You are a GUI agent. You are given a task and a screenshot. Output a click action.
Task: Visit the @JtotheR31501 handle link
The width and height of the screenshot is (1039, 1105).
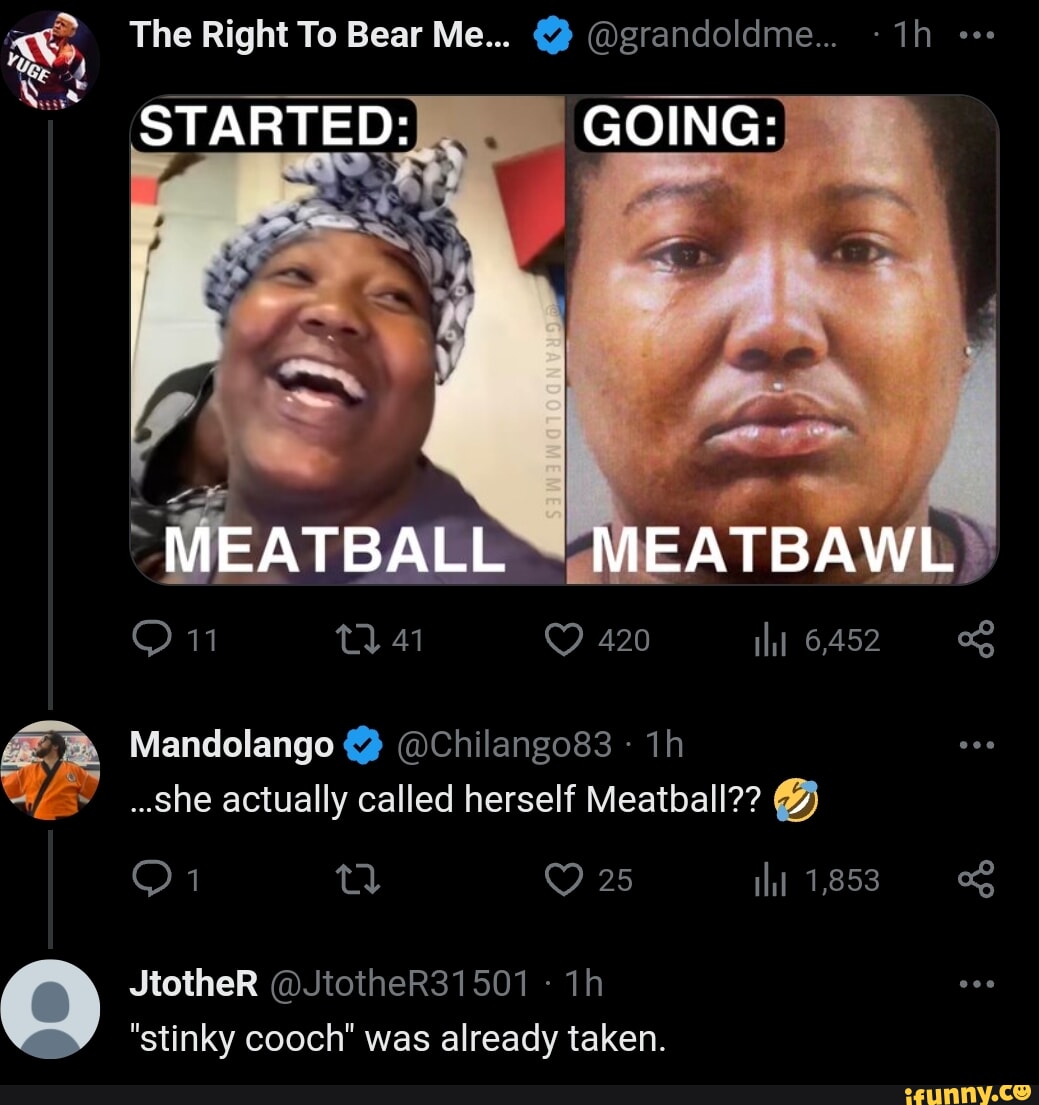point(400,985)
